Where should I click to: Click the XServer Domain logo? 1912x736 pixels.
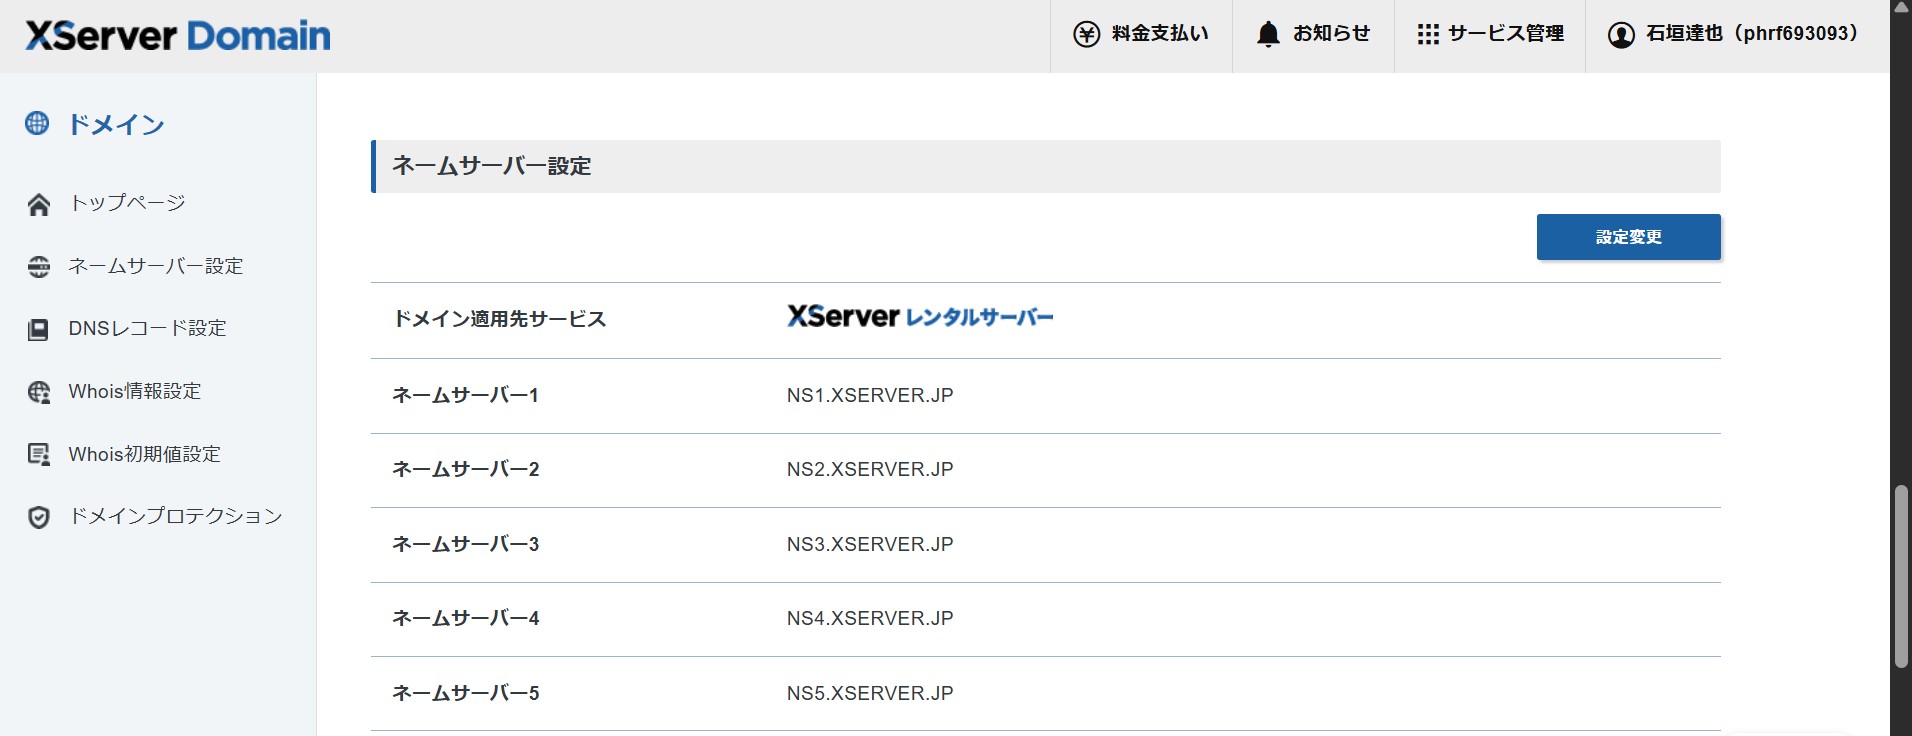click(178, 36)
